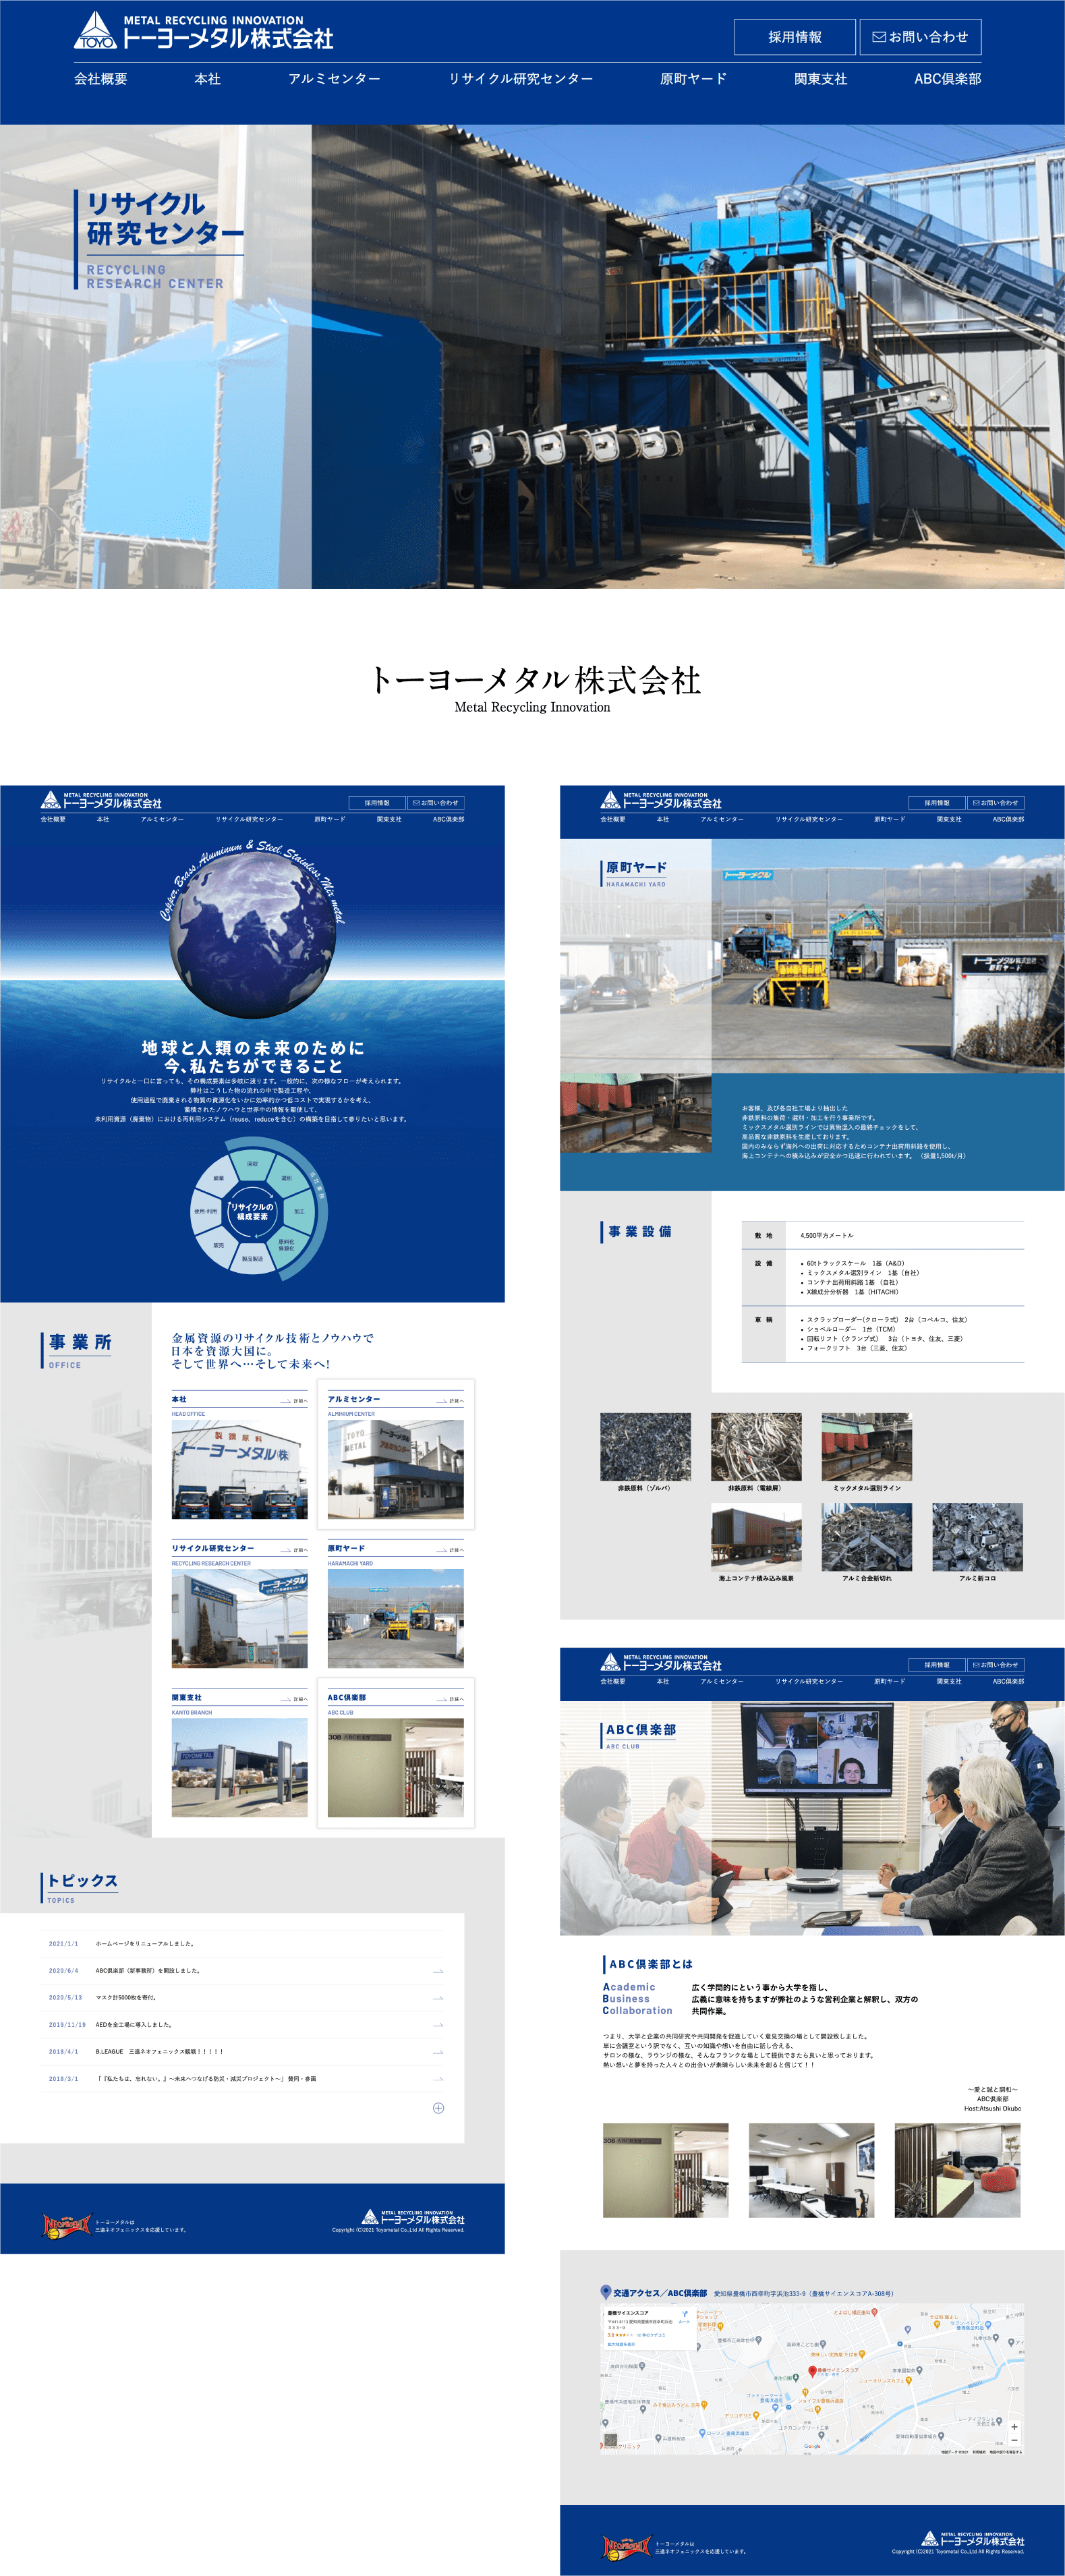Click arrow icon on 2020/6/4 topic row
Viewport: 1065px width, 2576px height.
pos(438,1971)
